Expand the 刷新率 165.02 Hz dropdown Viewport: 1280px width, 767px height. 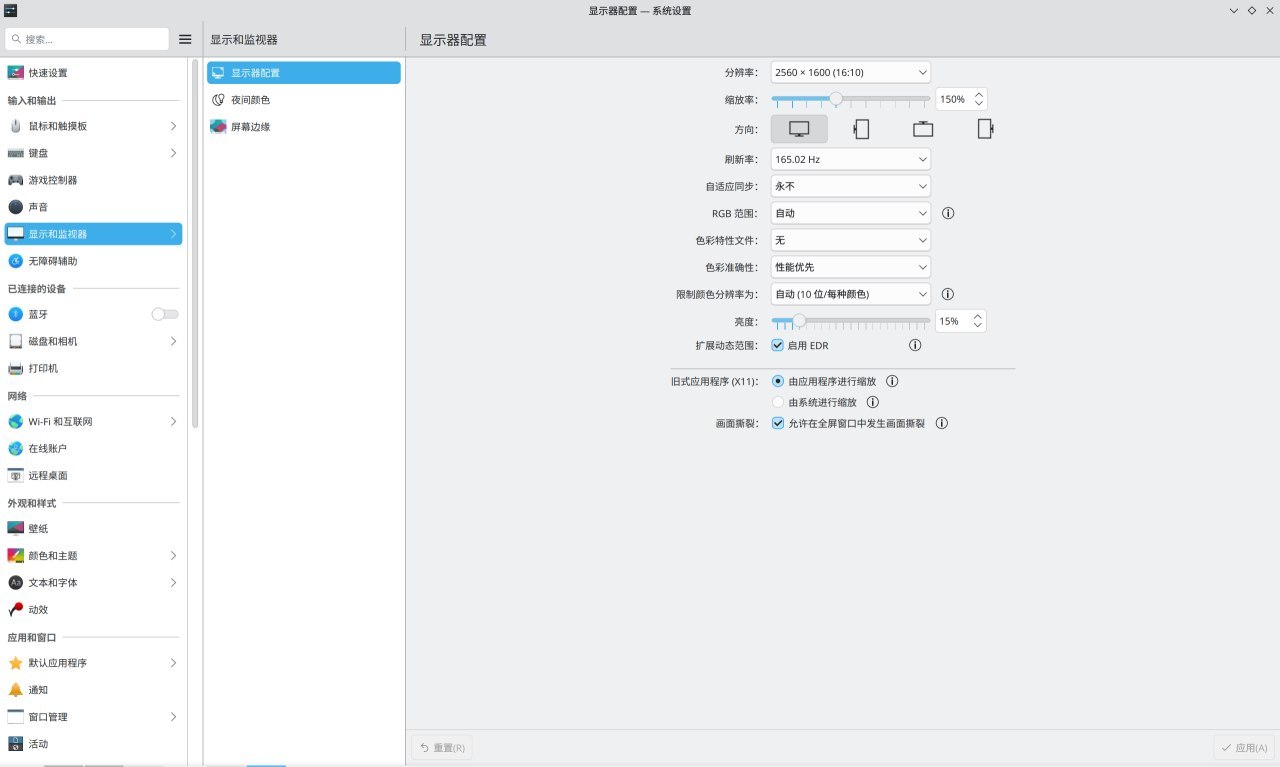click(850, 159)
